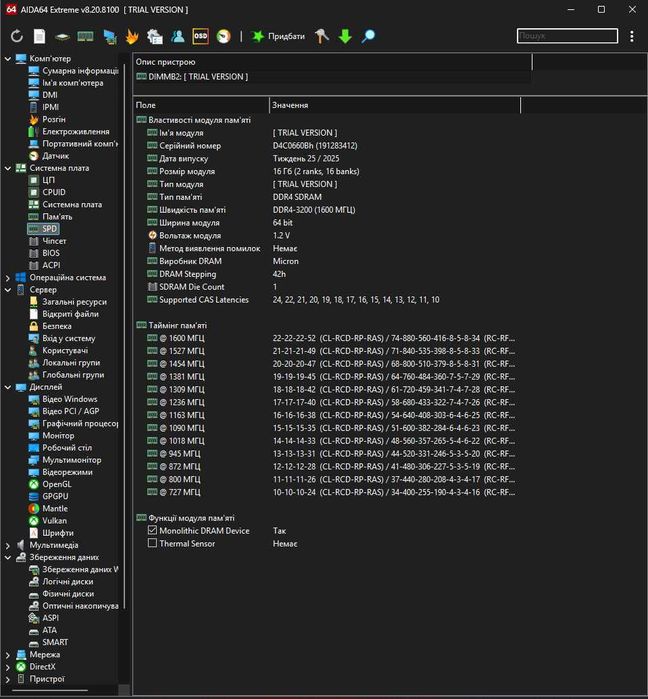The width and height of the screenshot is (648, 699).
Task: Select the Виробник DRAM Micron row
Action: pyautogui.click(x=325, y=261)
